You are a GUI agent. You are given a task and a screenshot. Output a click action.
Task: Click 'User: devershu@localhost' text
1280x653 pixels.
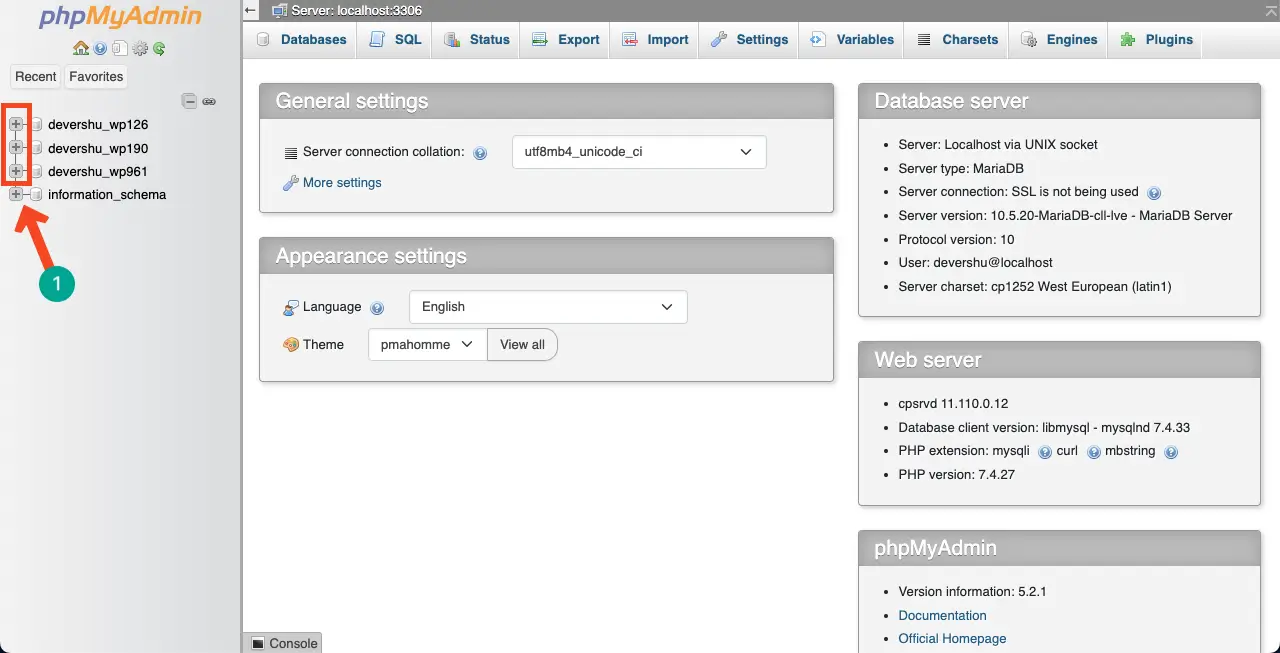[975, 262]
